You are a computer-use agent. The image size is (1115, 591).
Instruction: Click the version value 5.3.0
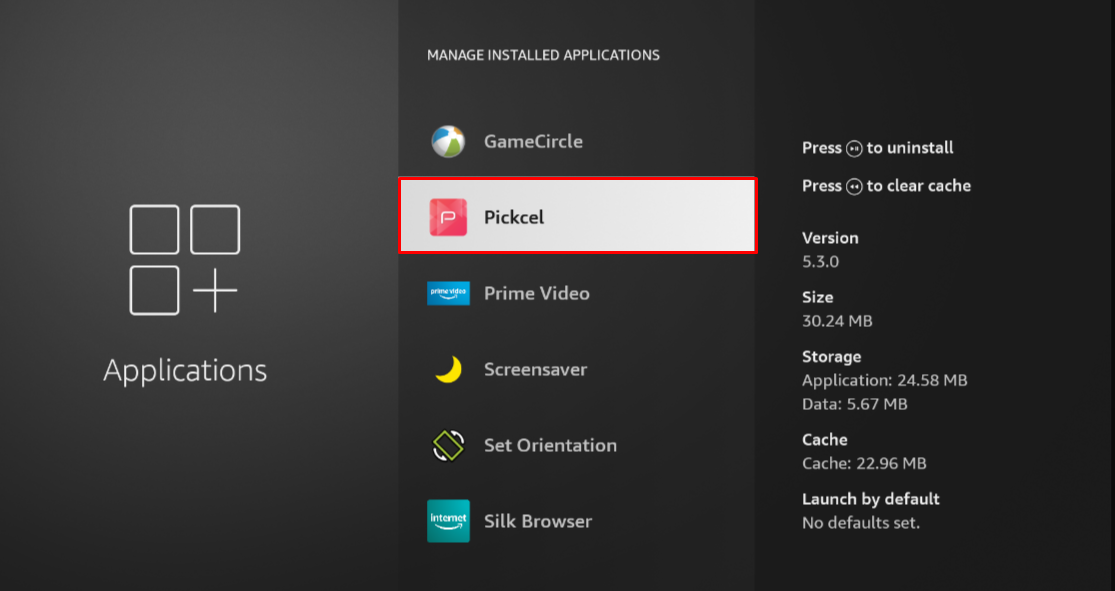coord(821,262)
